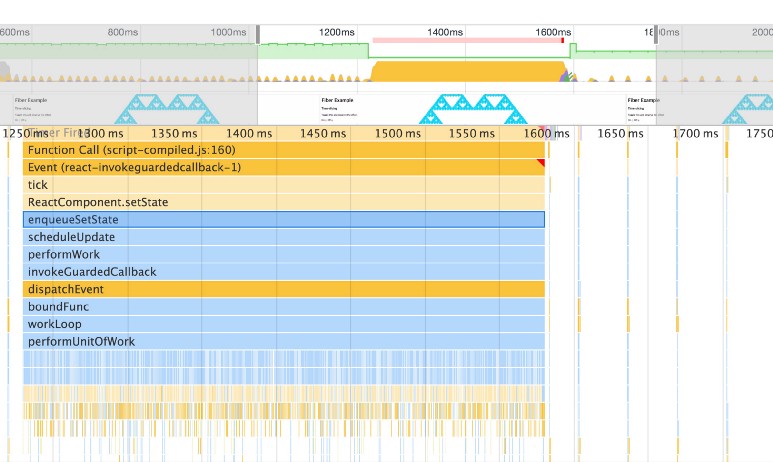The height and width of the screenshot is (462, 773).
Task: Click the right Fiber Example screenshot thumbnail
Action: point(700,108)
